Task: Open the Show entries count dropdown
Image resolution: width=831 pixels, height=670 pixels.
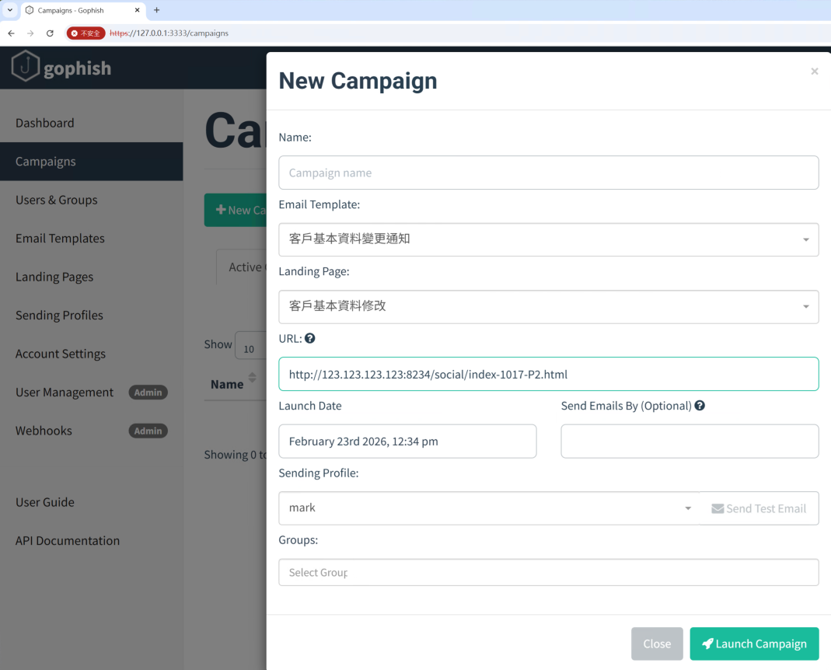Action: (x=251, y=346)
